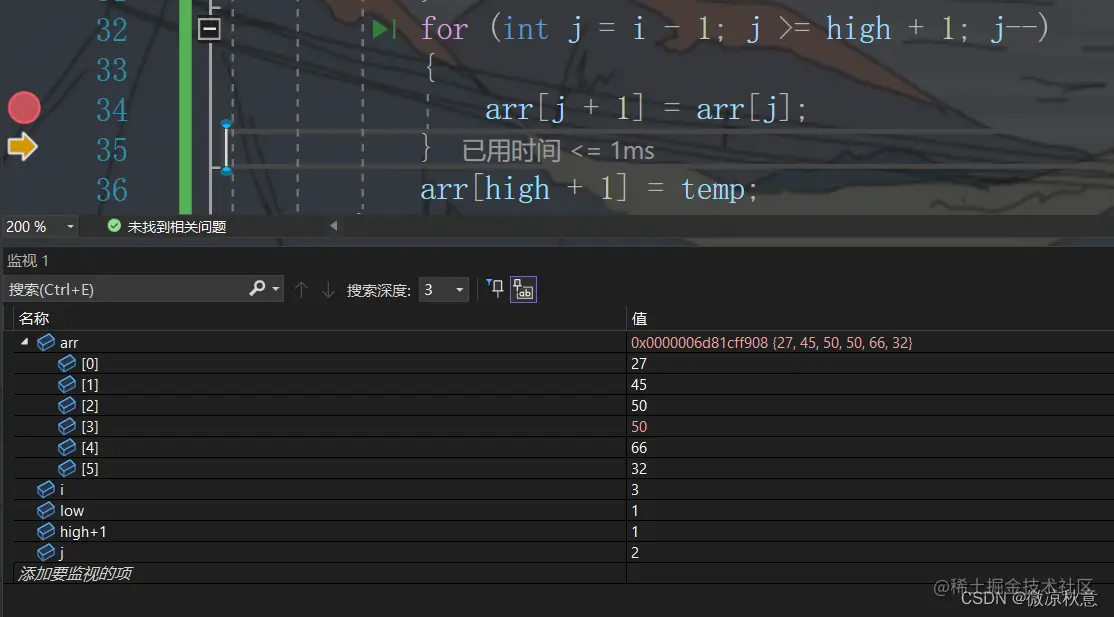Click the value 2 of variable j

[x=634, y=552]
